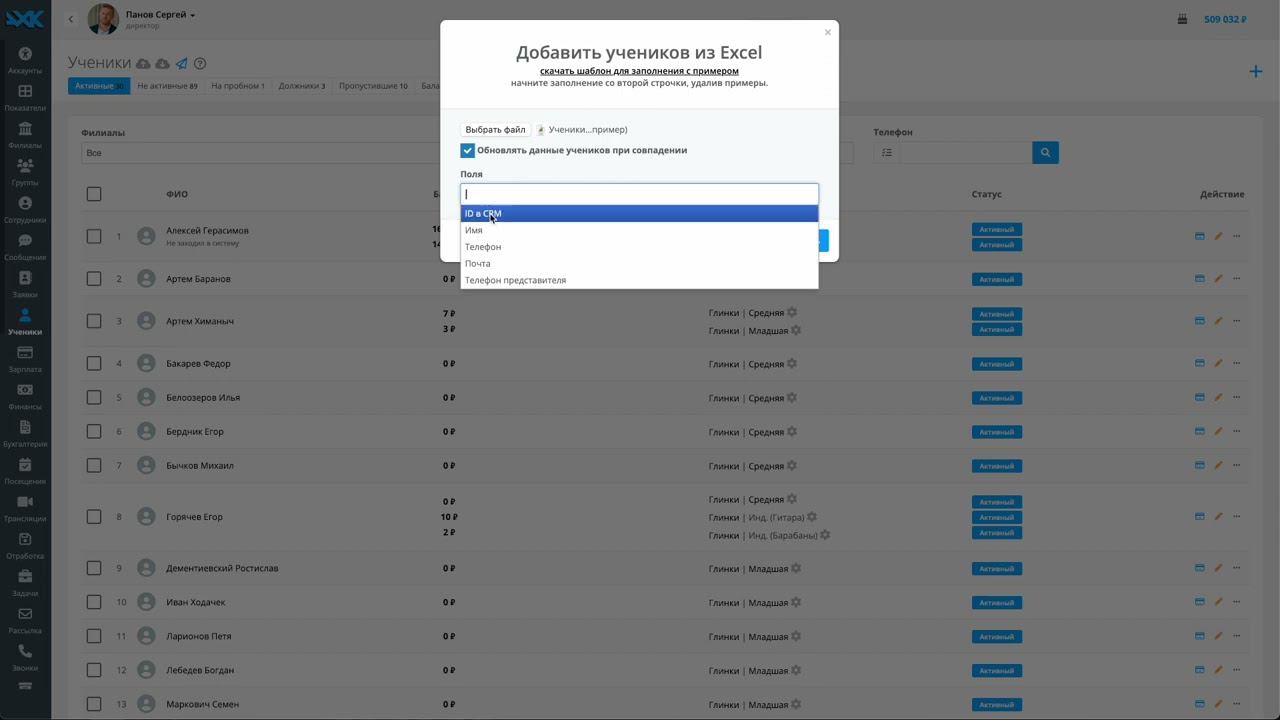Open the Трансляции video section
The width and height of the screenshot is (1280, 720).
25,508
